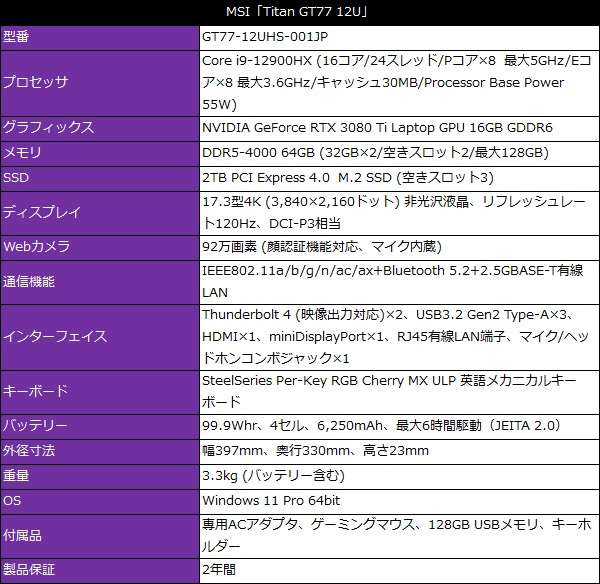Image resolution: width=600 pixels, height=584 pixels.
Task: Click the DDR5-4000 64GB memory value
Action: (x=399, y=153)
